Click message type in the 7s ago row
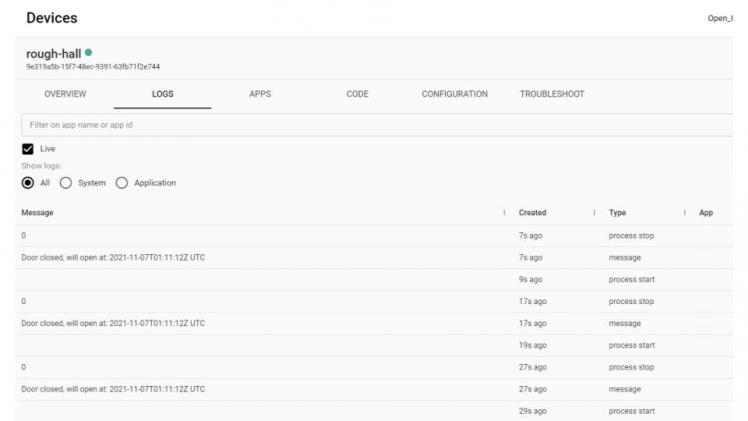The width and height of the screenshot is (748, 421). click(x=625, y=257)
